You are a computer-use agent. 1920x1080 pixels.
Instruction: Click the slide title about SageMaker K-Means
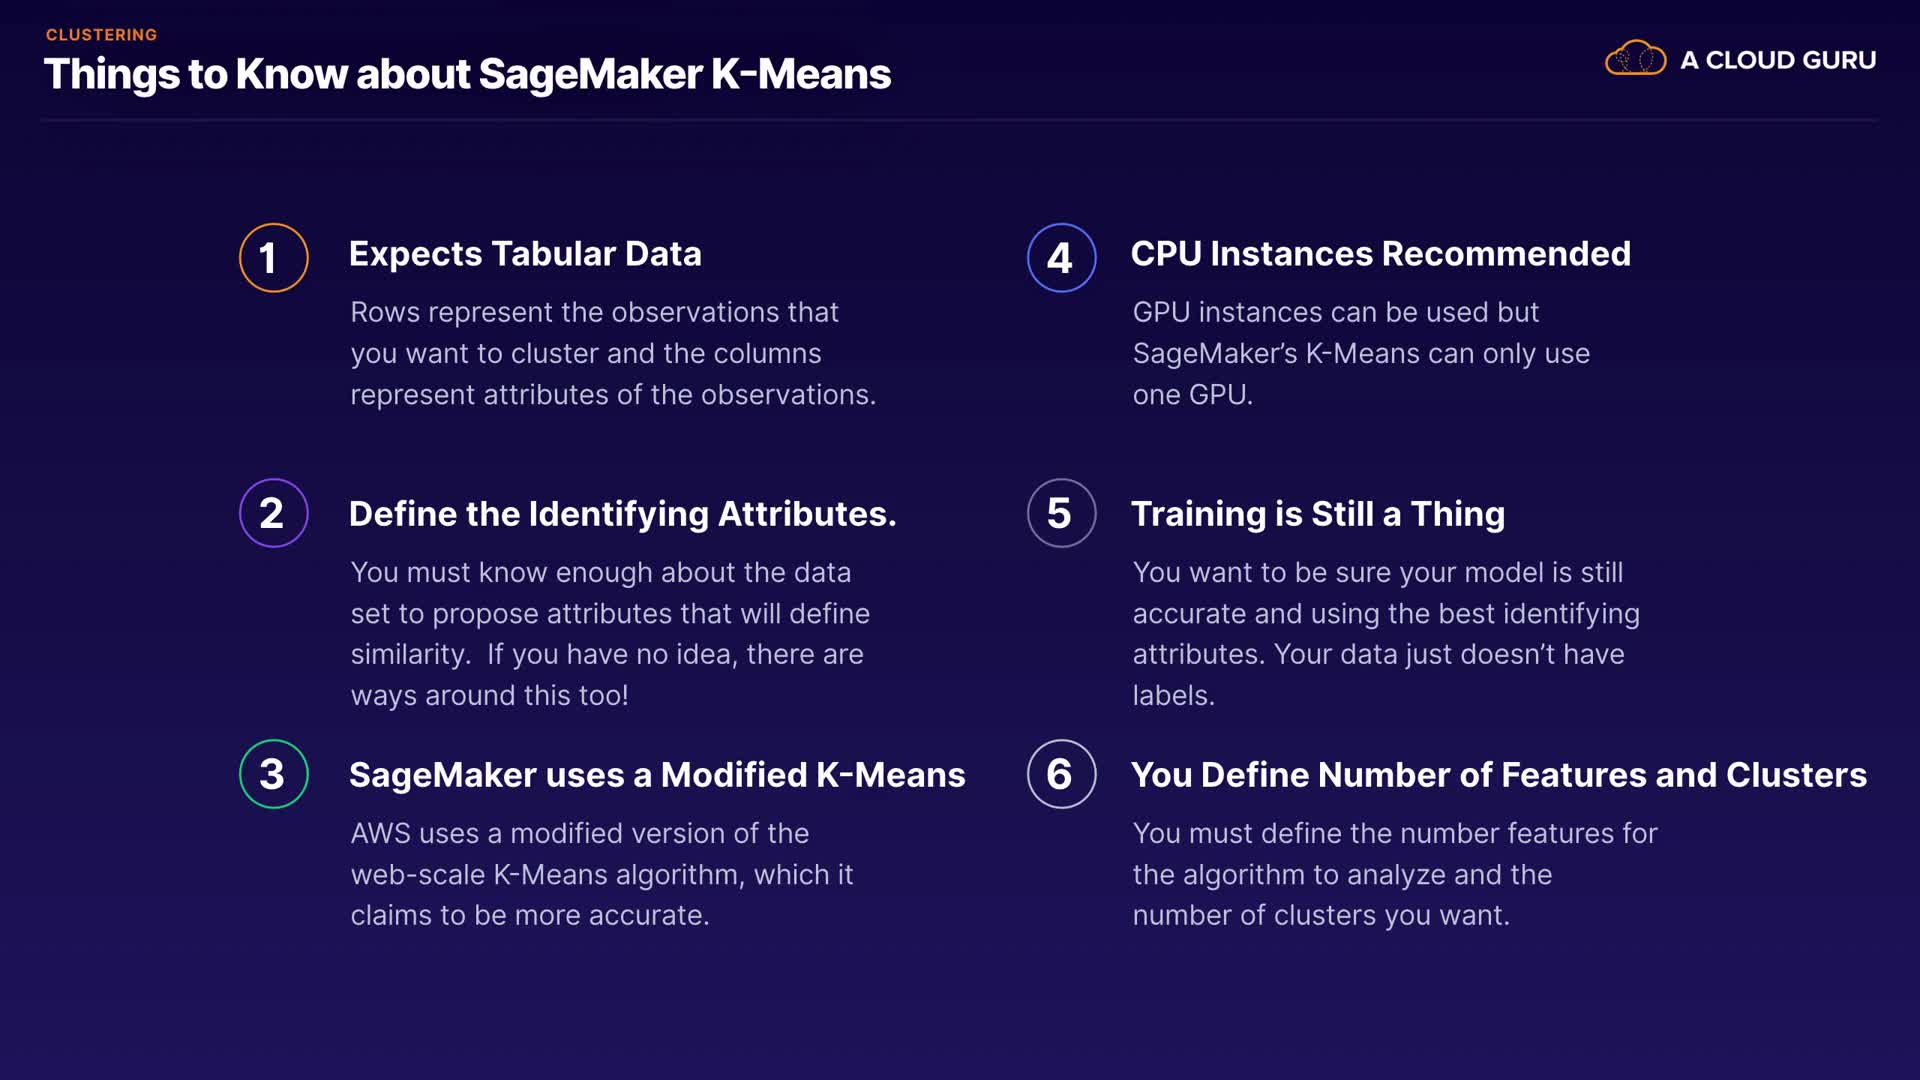coord(467,74)
